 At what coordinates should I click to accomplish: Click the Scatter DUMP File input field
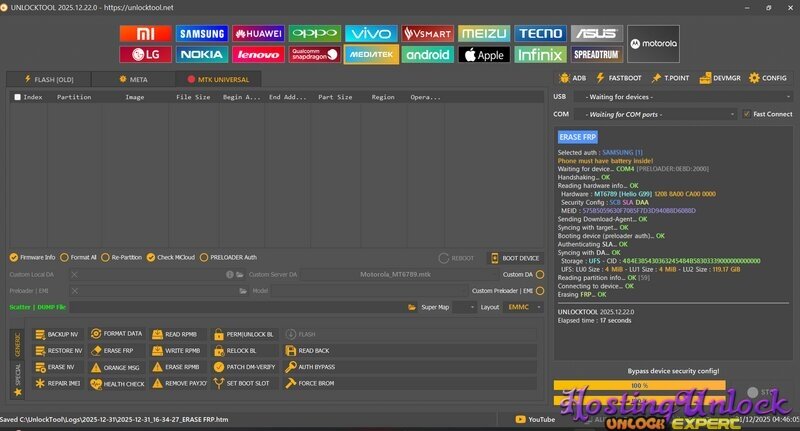[240, 307]
